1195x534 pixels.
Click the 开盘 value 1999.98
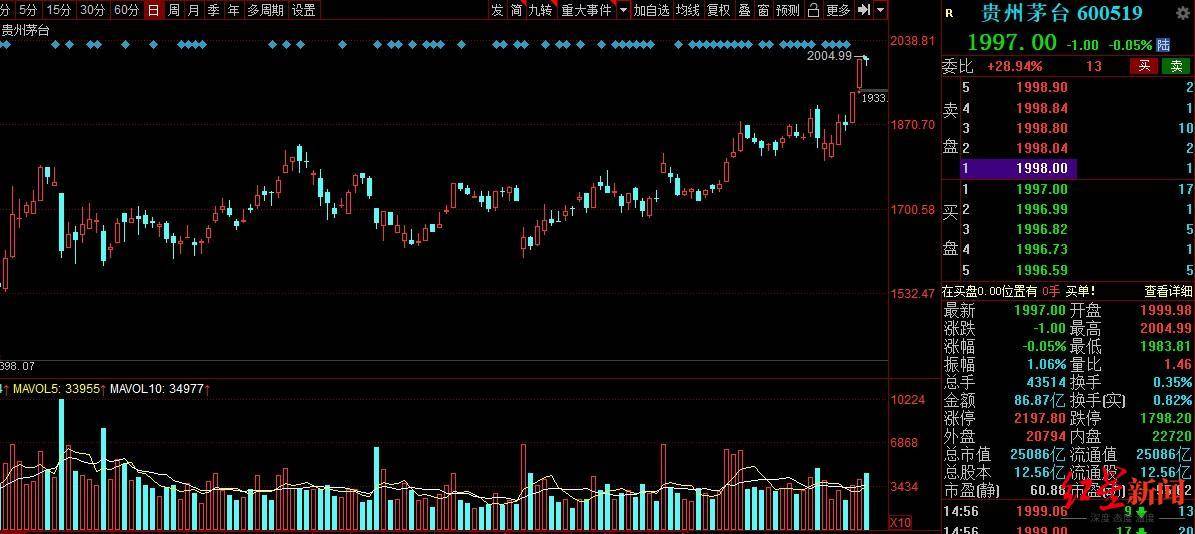point(1165,310)
